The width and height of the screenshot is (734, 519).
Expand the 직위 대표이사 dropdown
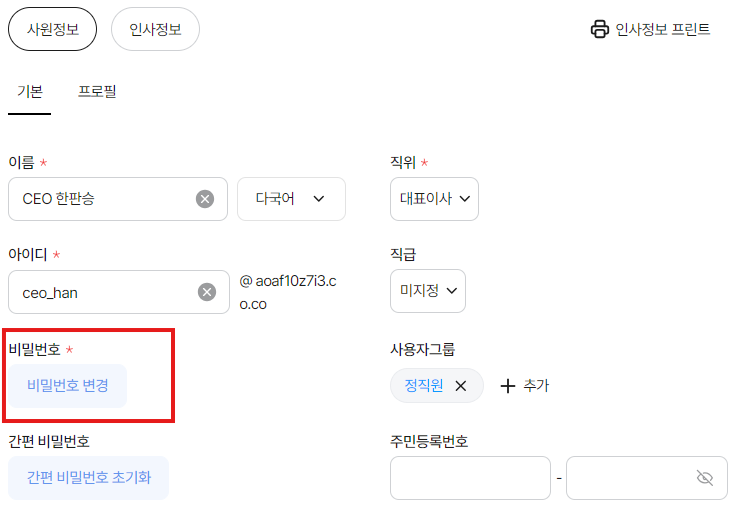pyautogui.click(x=434, y=199)
